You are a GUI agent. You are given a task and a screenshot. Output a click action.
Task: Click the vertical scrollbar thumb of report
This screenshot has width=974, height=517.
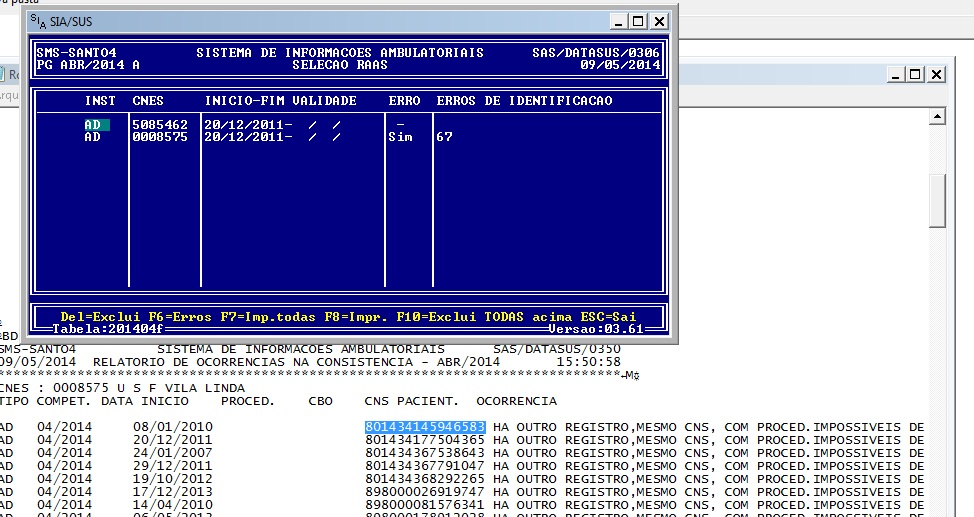(937, 200)
